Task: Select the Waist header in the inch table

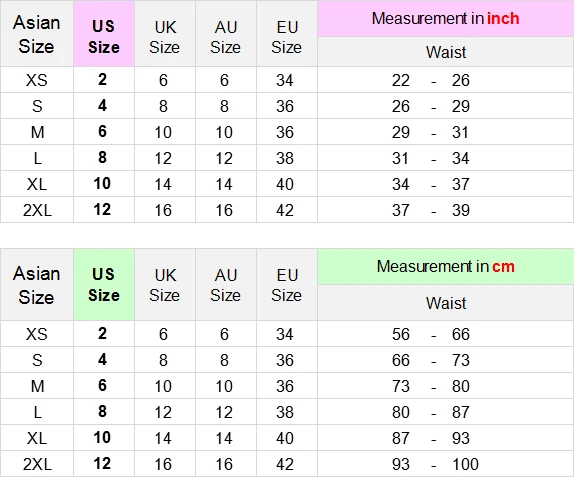Action: coord(446,52)
